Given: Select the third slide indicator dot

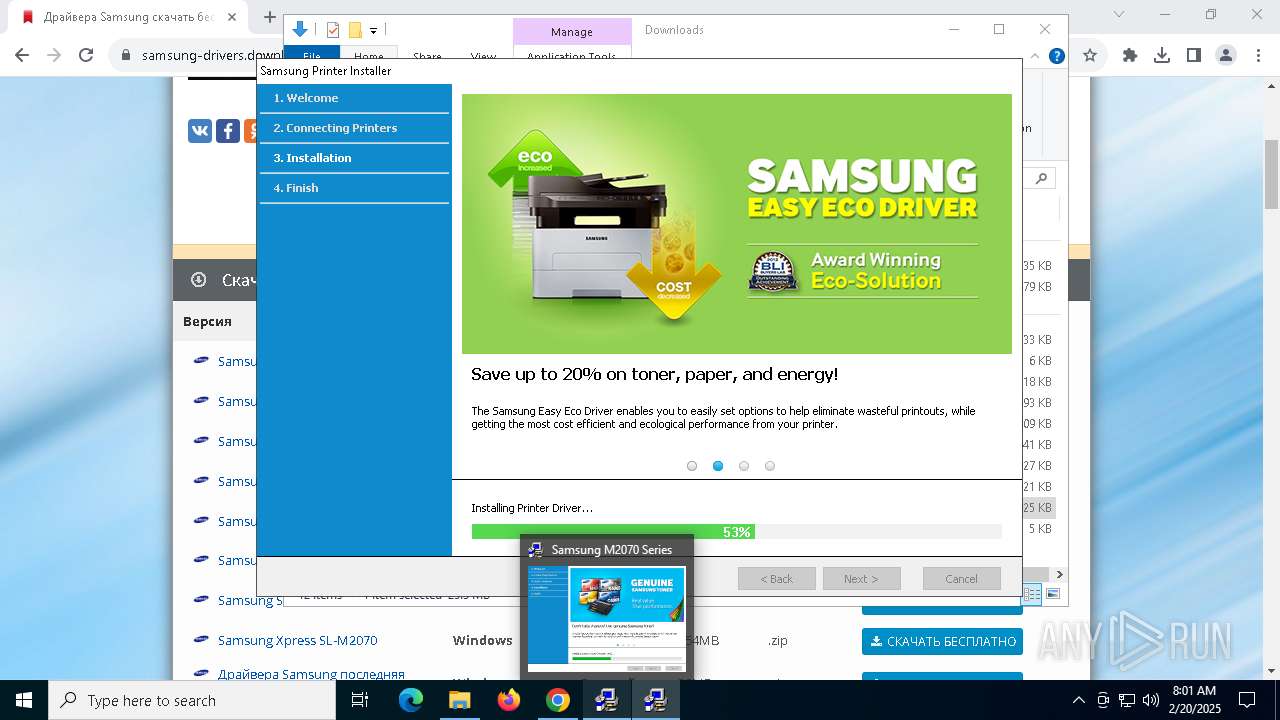Looking at the screenshot, I should [x=744, y=466].
